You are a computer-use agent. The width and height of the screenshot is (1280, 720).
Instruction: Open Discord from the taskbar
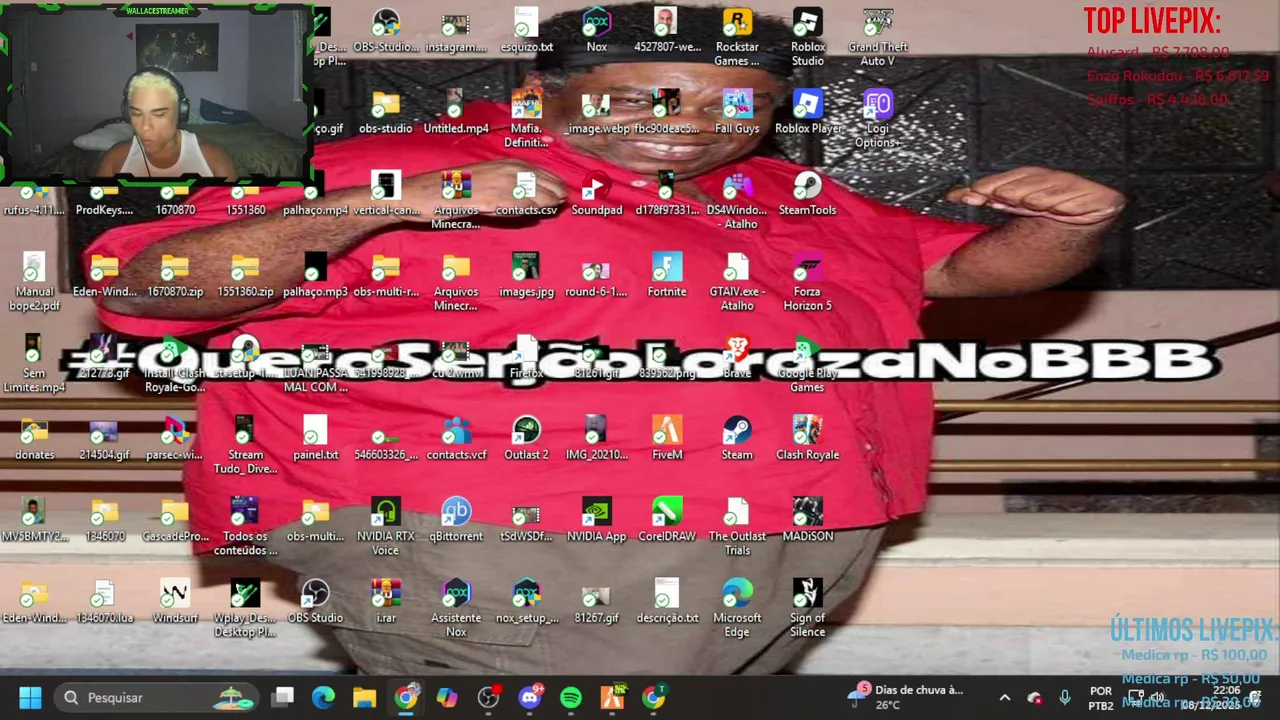click(x=530, y=697)
